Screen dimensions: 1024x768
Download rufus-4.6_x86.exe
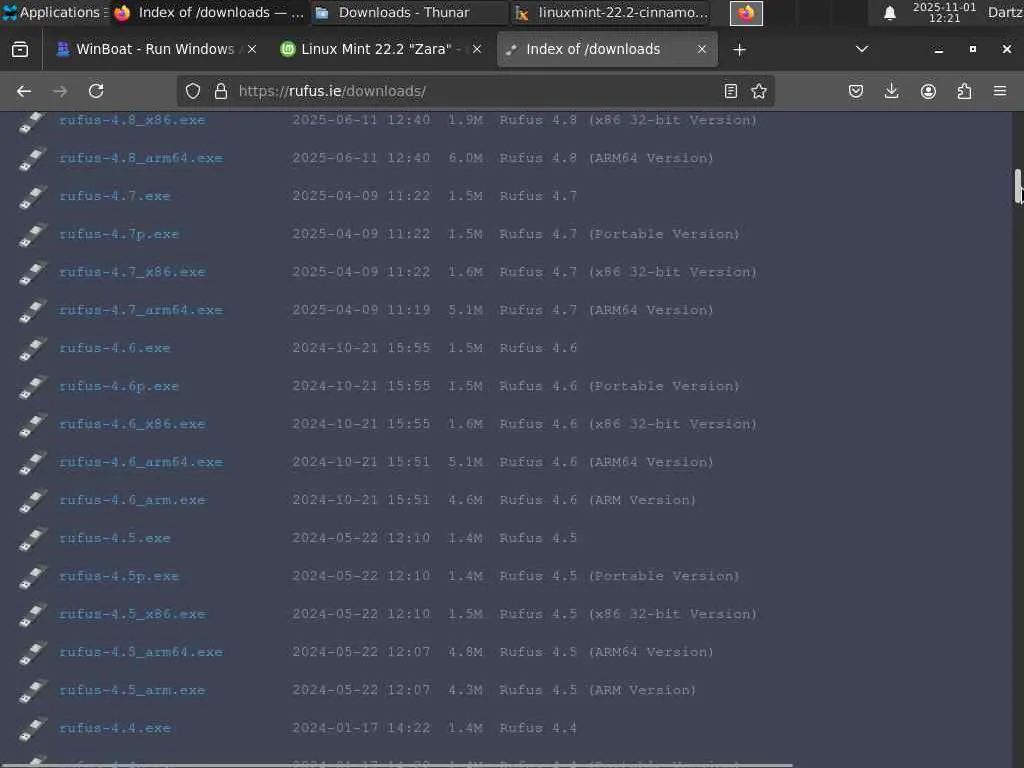(132, 424)
